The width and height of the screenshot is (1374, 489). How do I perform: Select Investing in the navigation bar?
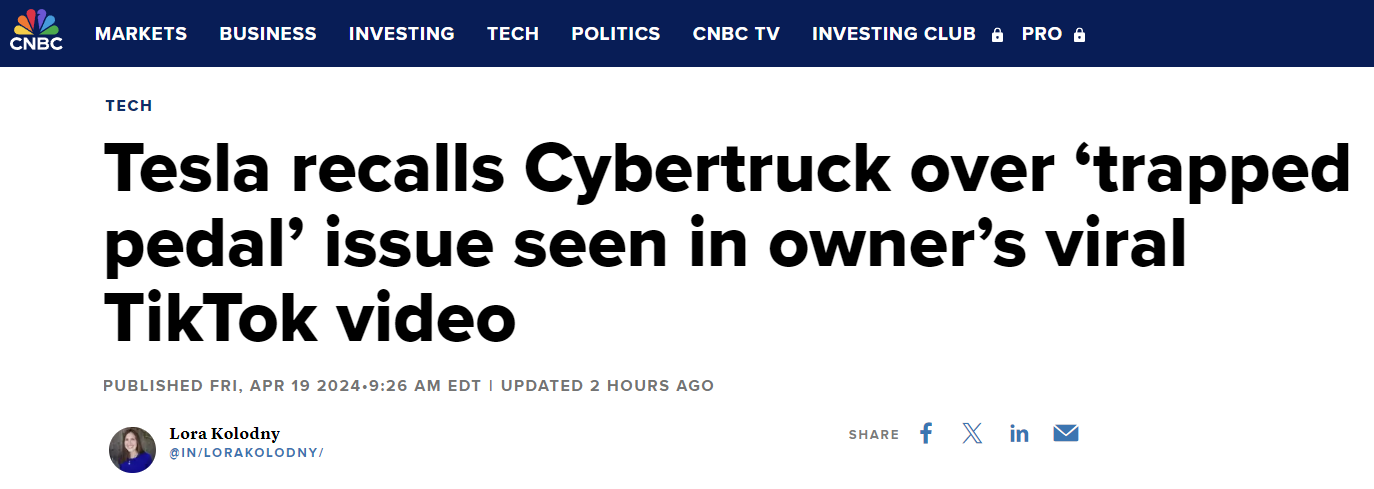click(x=401, y=34)
